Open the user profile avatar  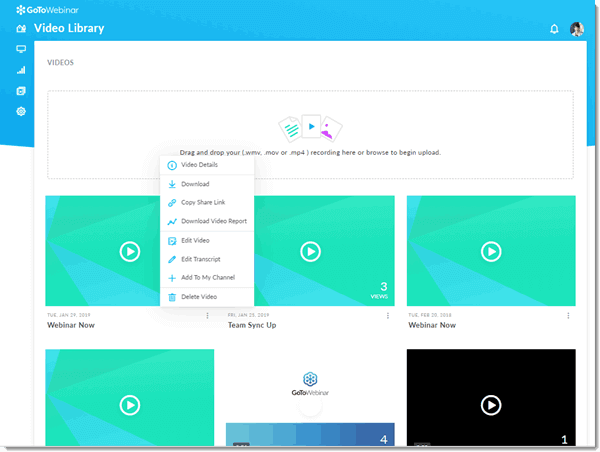point(577,29)
